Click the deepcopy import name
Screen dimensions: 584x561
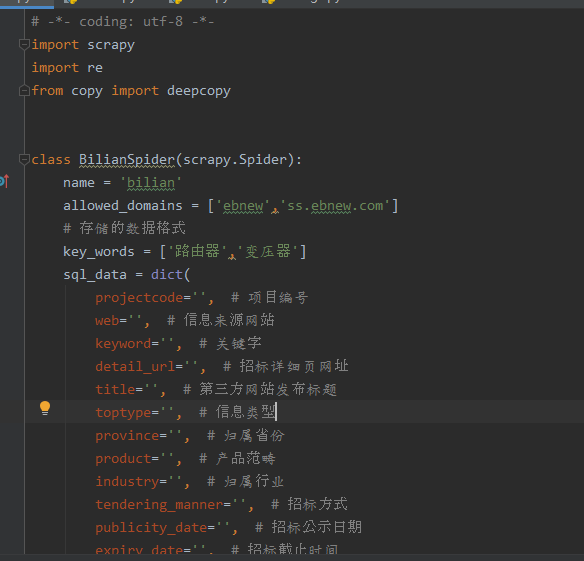coord(199,91)
